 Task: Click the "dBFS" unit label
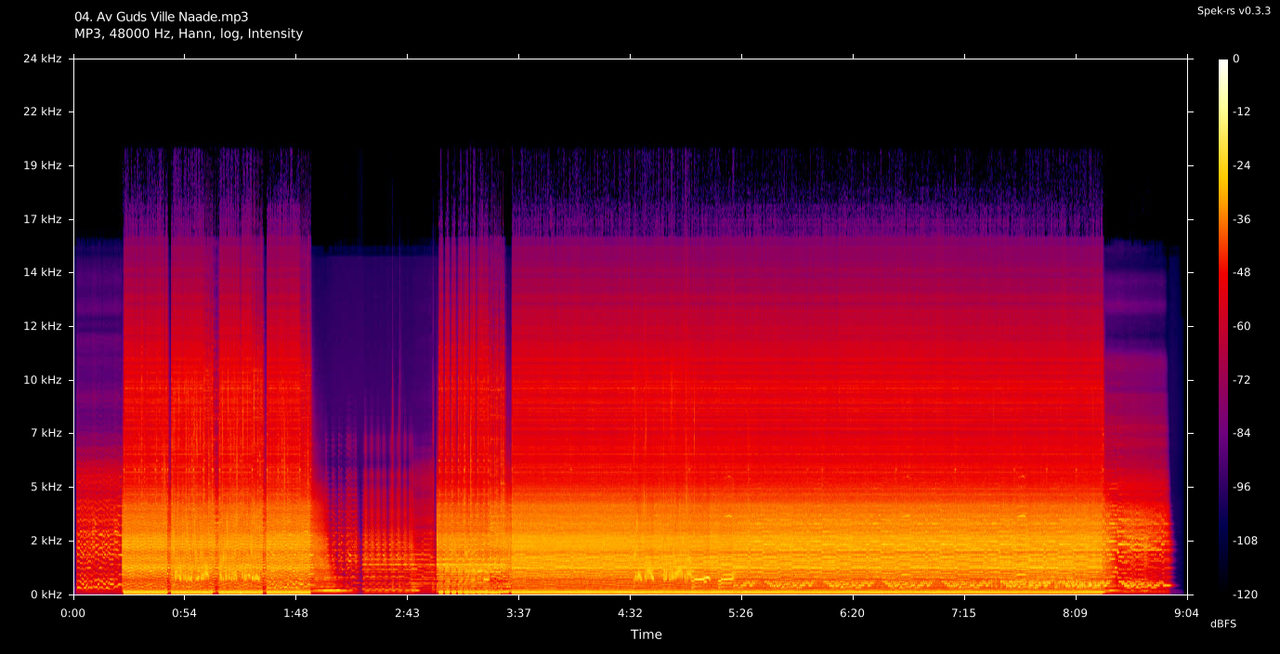click(1223, 624)
